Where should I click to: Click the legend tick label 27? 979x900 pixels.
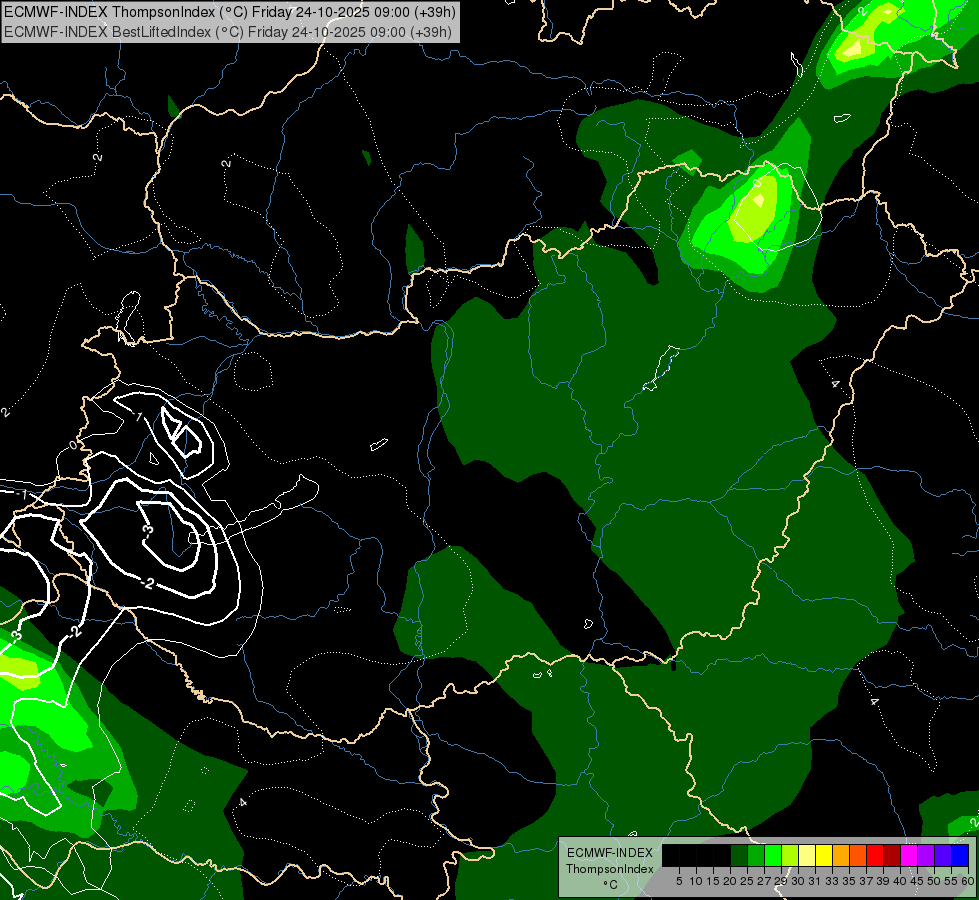point(764,881)
